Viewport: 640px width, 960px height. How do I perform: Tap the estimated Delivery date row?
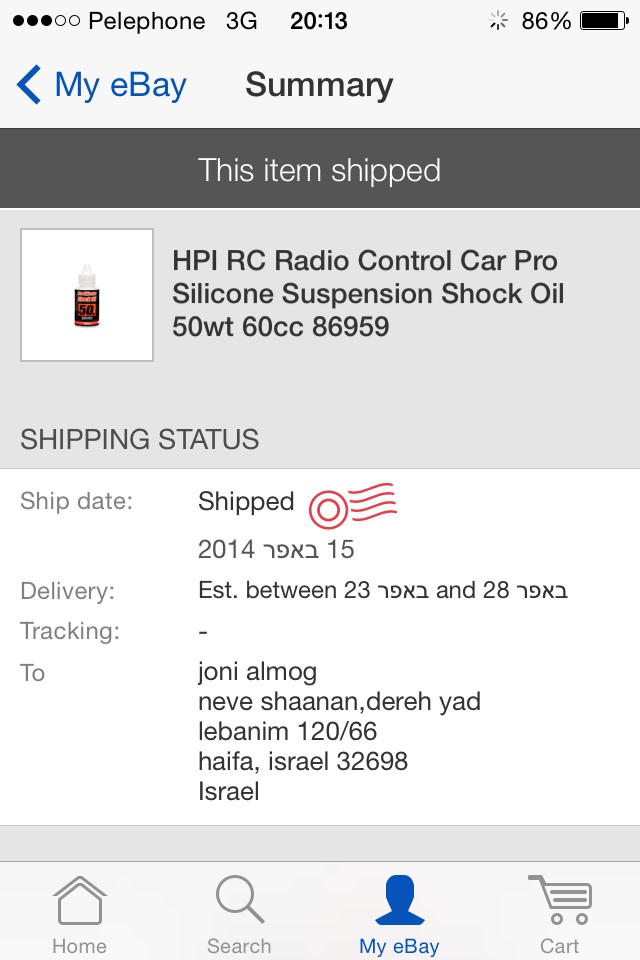coord(320,590)
